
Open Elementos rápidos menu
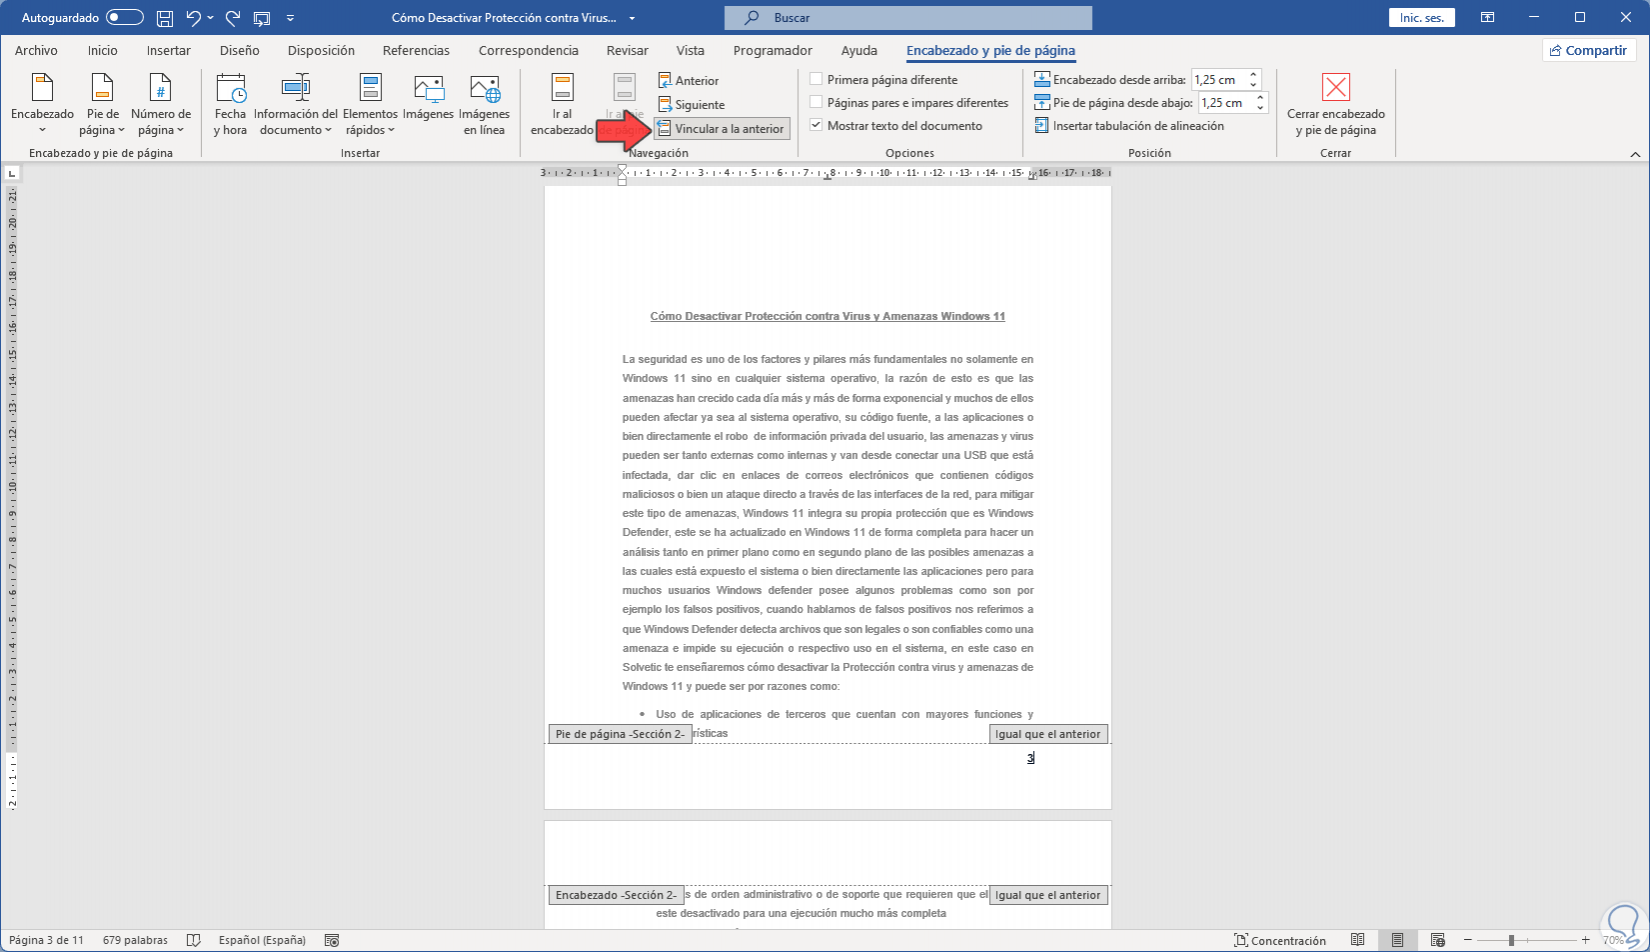click(x=370, y=104)
